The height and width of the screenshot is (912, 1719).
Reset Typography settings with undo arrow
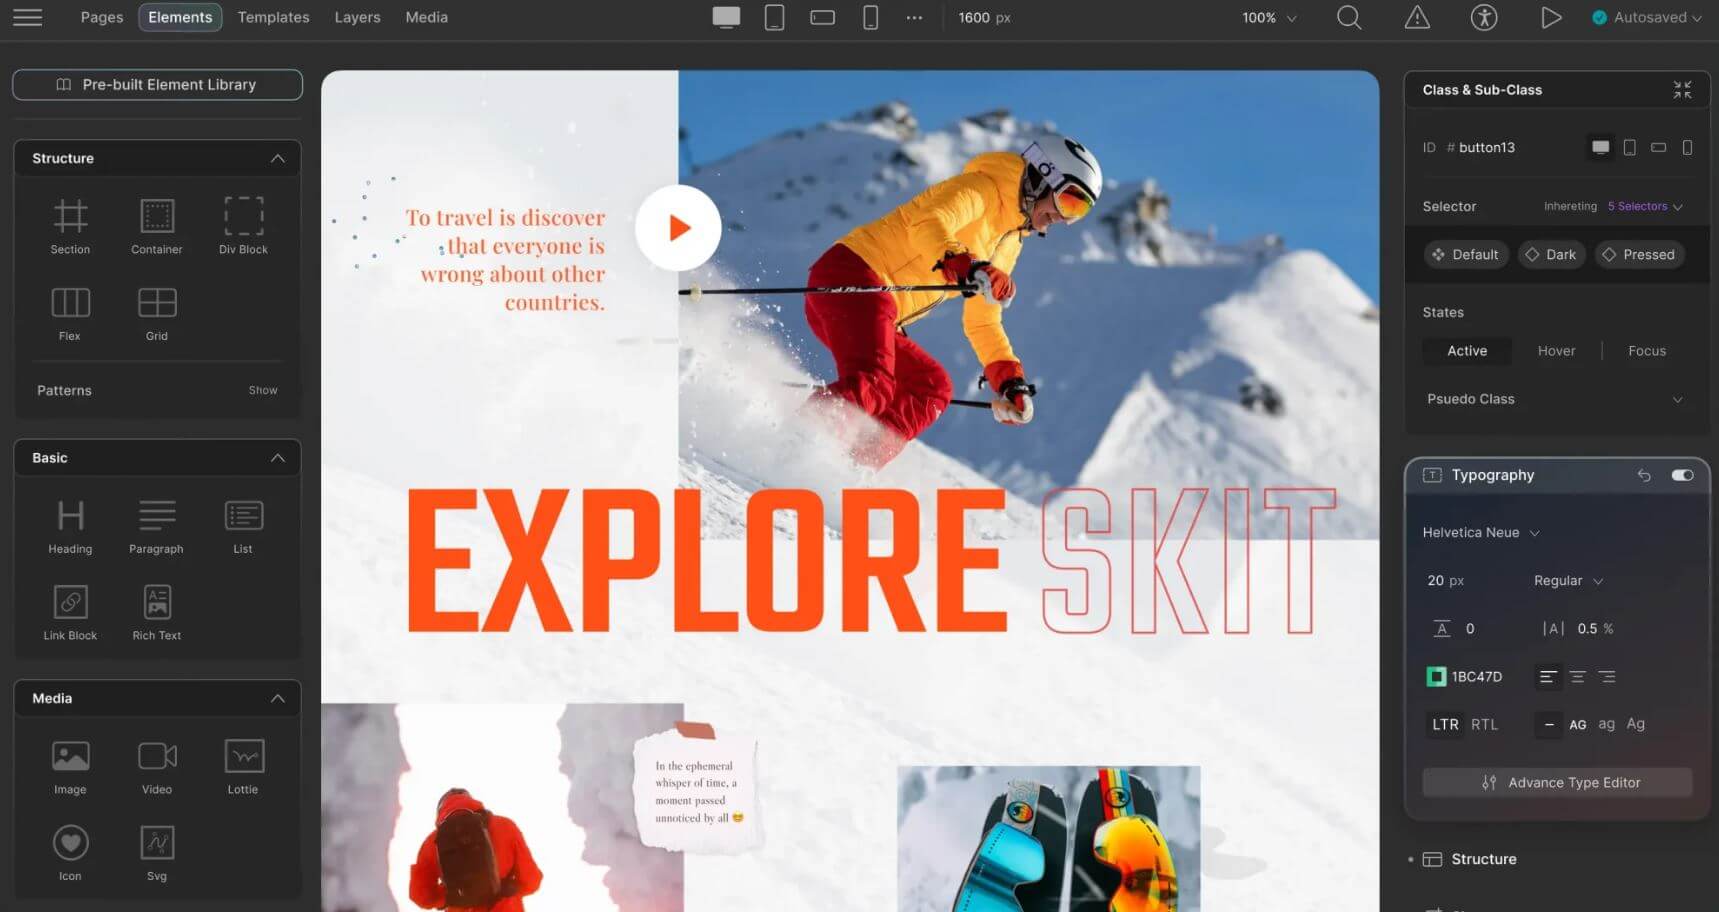(1644, 475)
